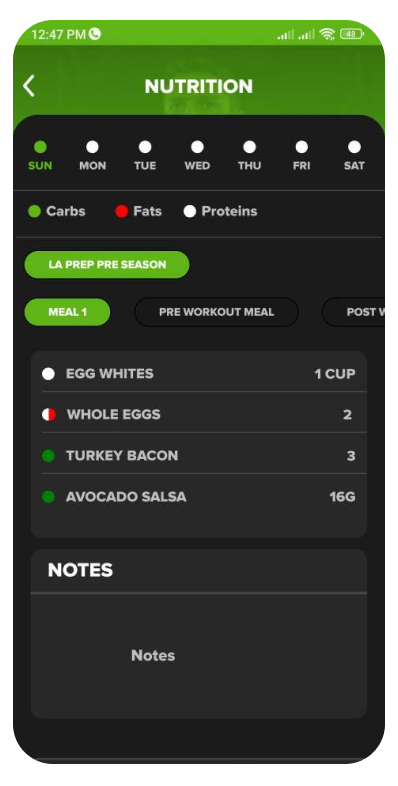Tap the green Carbs legend swatch
This screenshot has height=786, width=398.
point(34,212)
